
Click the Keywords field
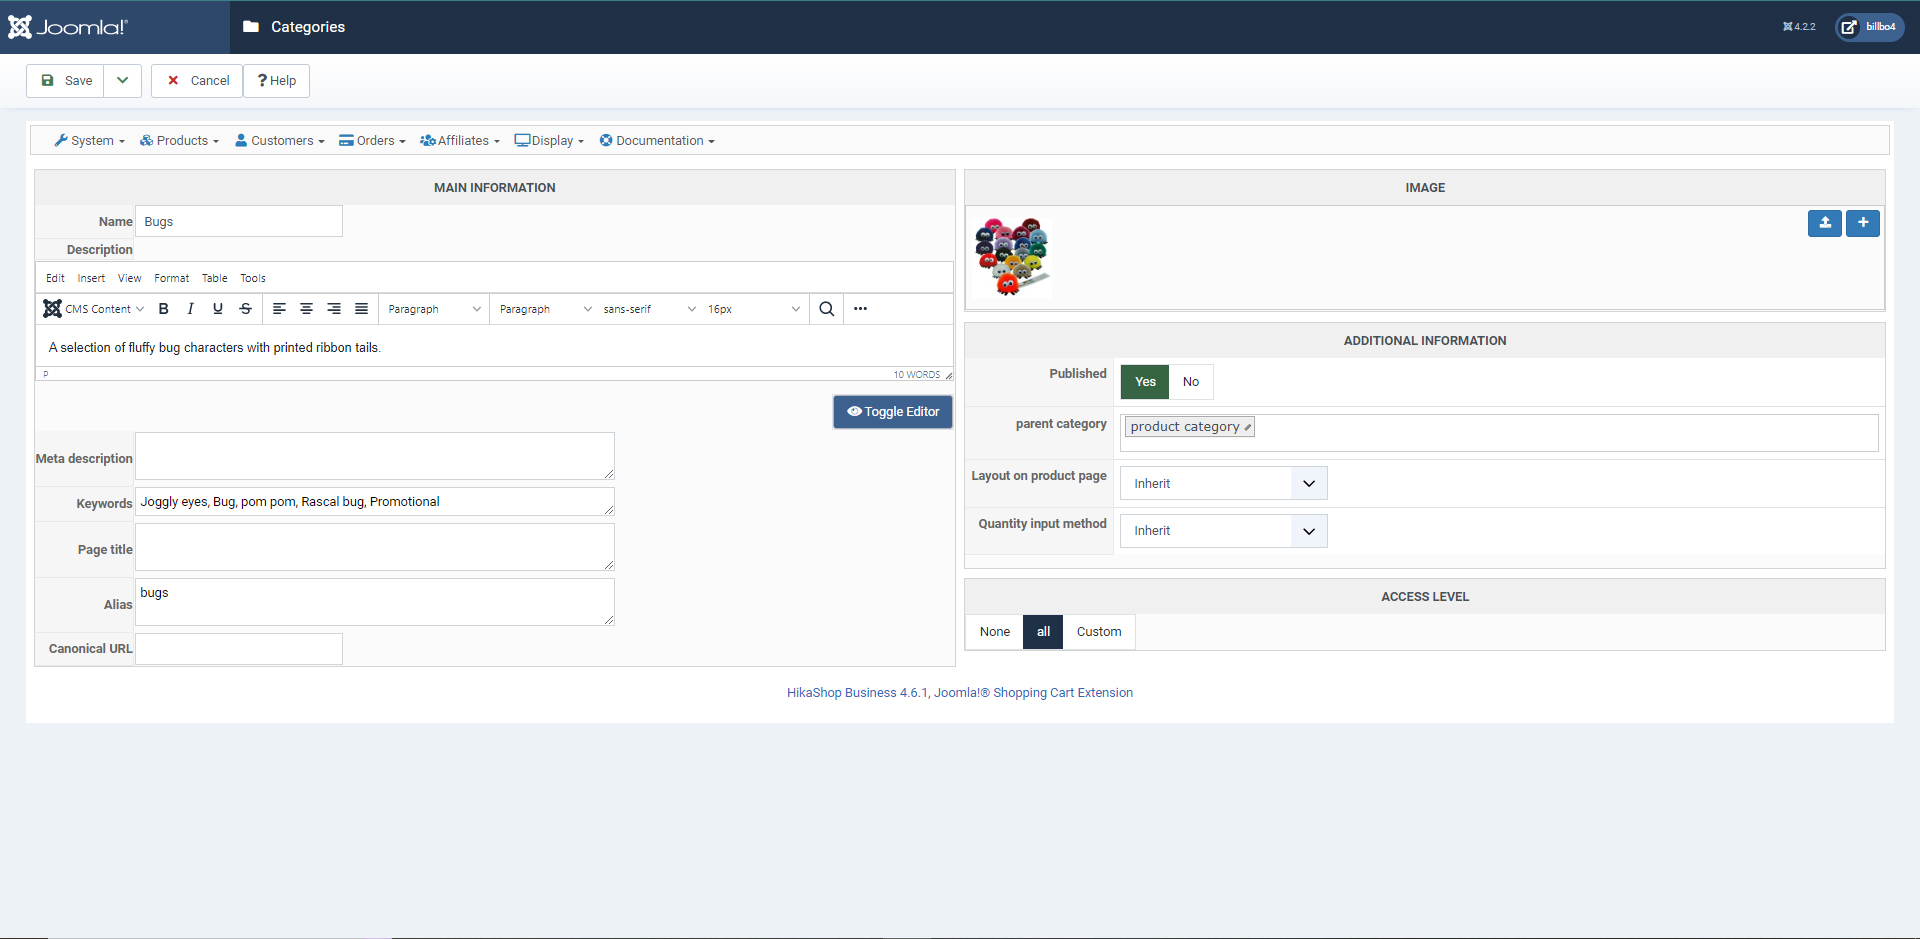click(375, 502)
